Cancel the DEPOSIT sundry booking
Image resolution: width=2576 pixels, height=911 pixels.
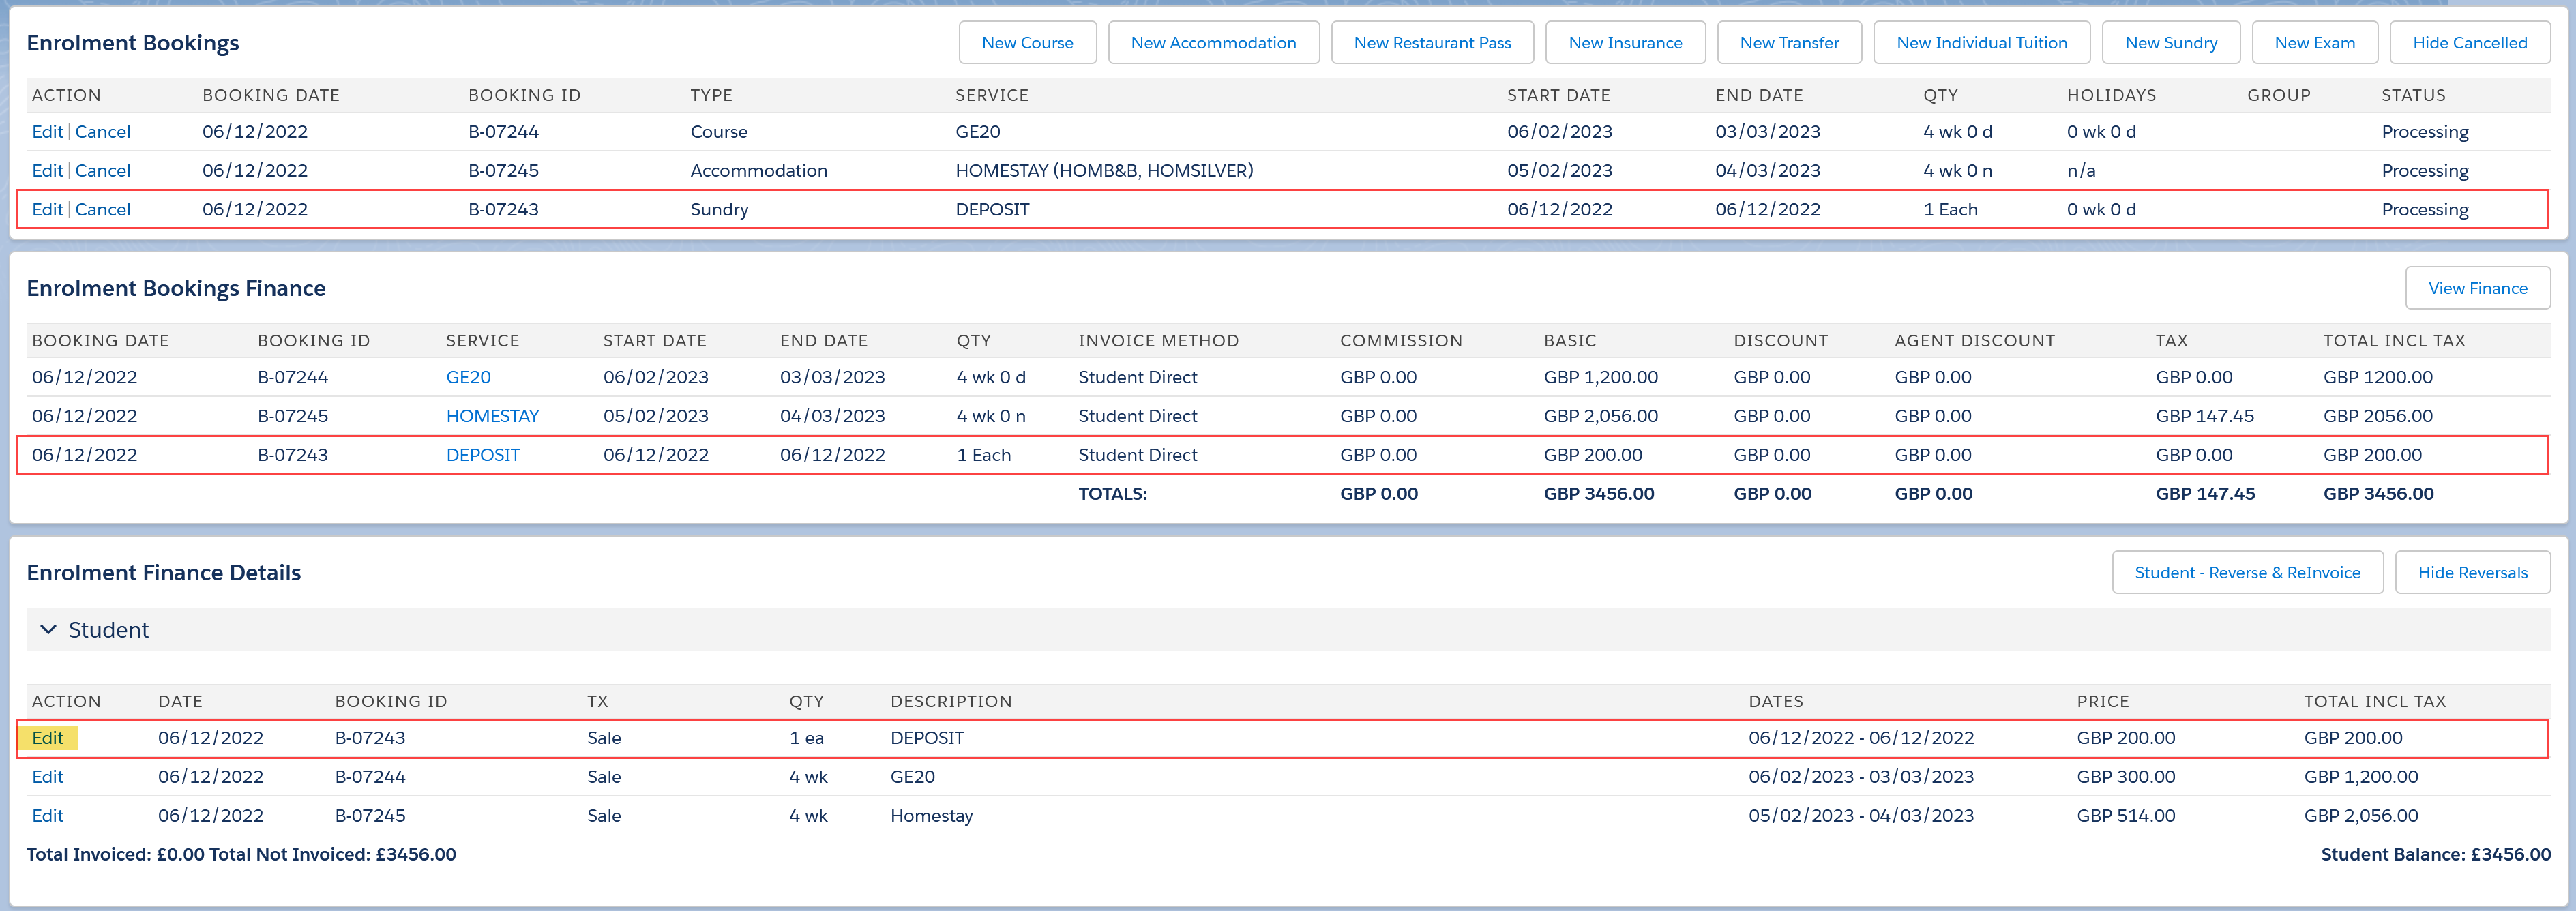click(103, 210)
